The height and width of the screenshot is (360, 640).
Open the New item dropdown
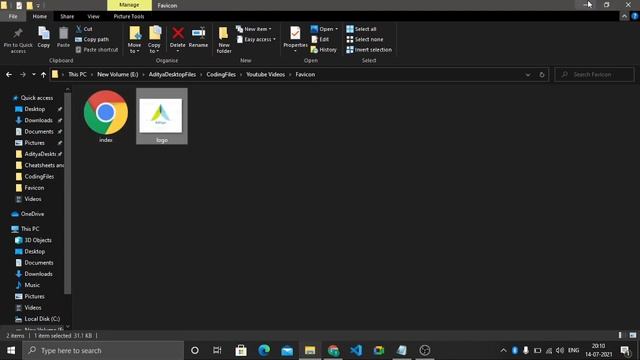point(254,29)
